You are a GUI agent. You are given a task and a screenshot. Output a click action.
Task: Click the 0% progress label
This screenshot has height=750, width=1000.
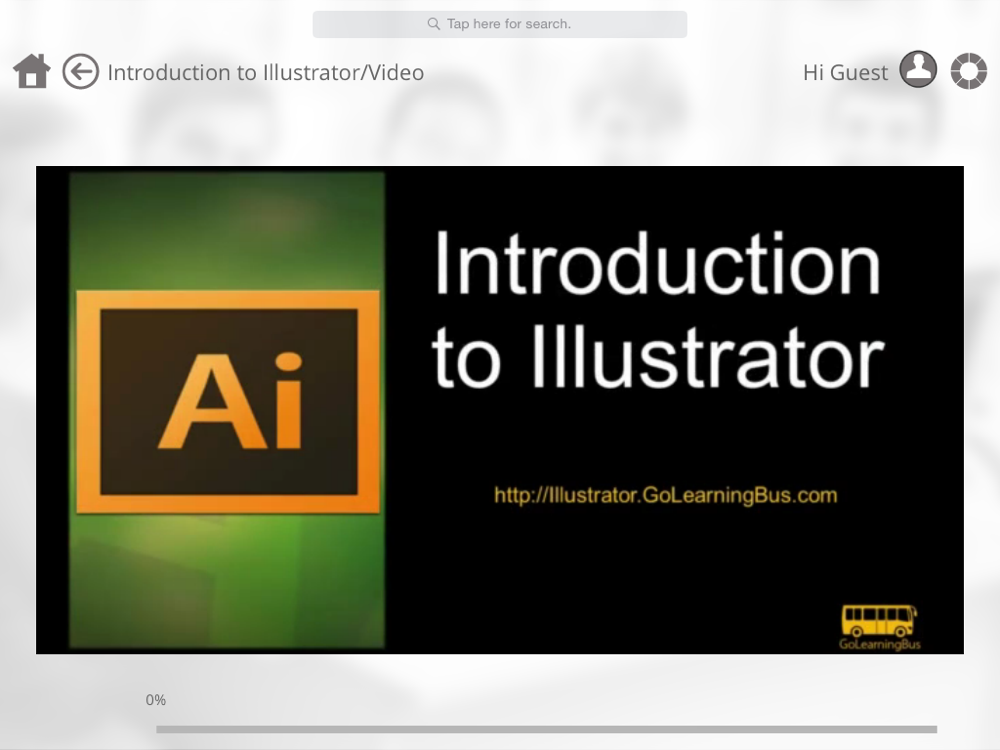pyautogui.click(x=156, y=700)
